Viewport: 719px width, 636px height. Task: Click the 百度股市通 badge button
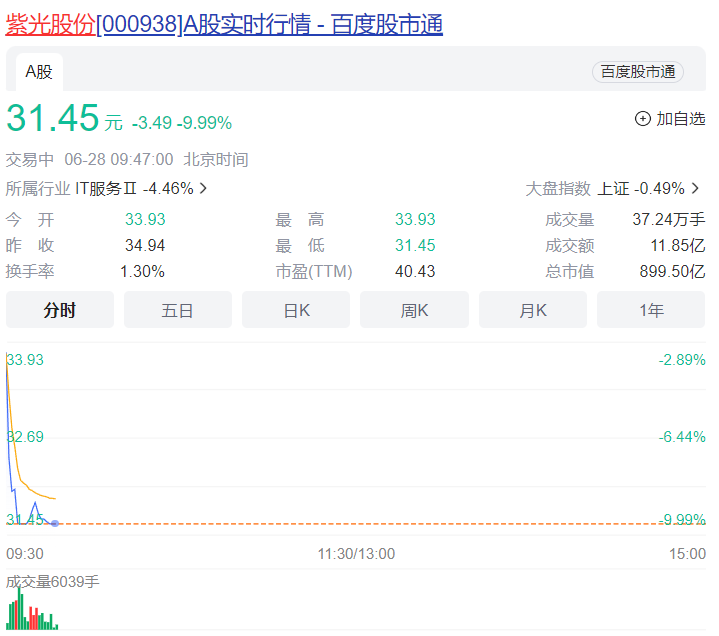pyautogui.click(x=638, y=72)
